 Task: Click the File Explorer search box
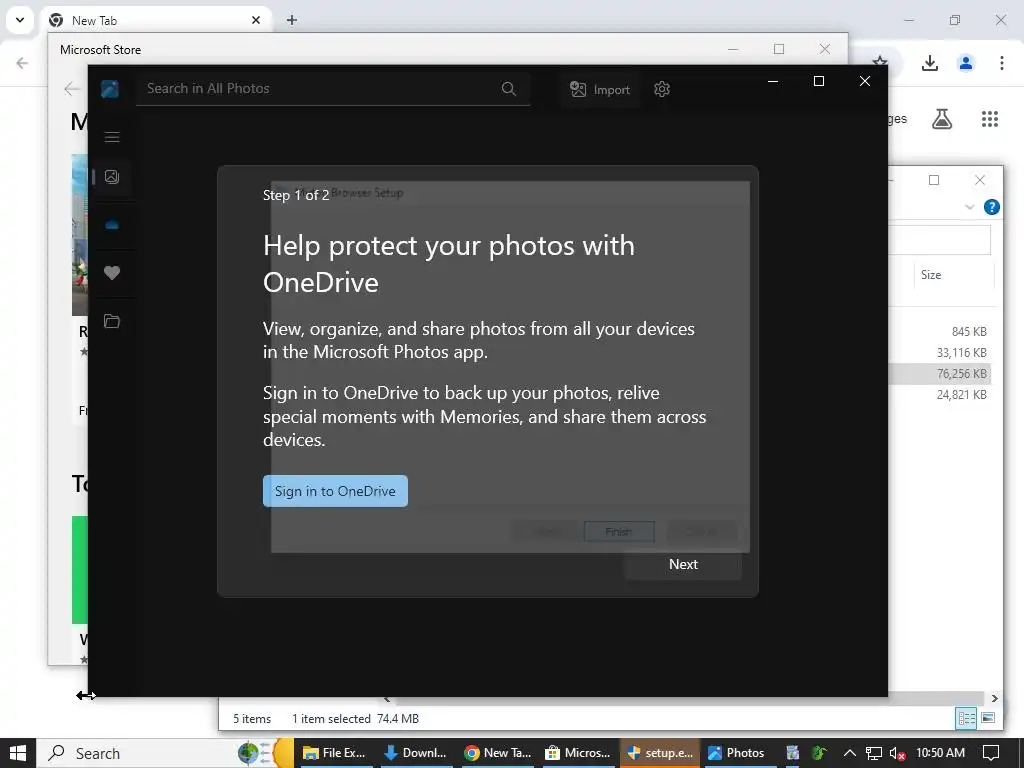(940, 240)
